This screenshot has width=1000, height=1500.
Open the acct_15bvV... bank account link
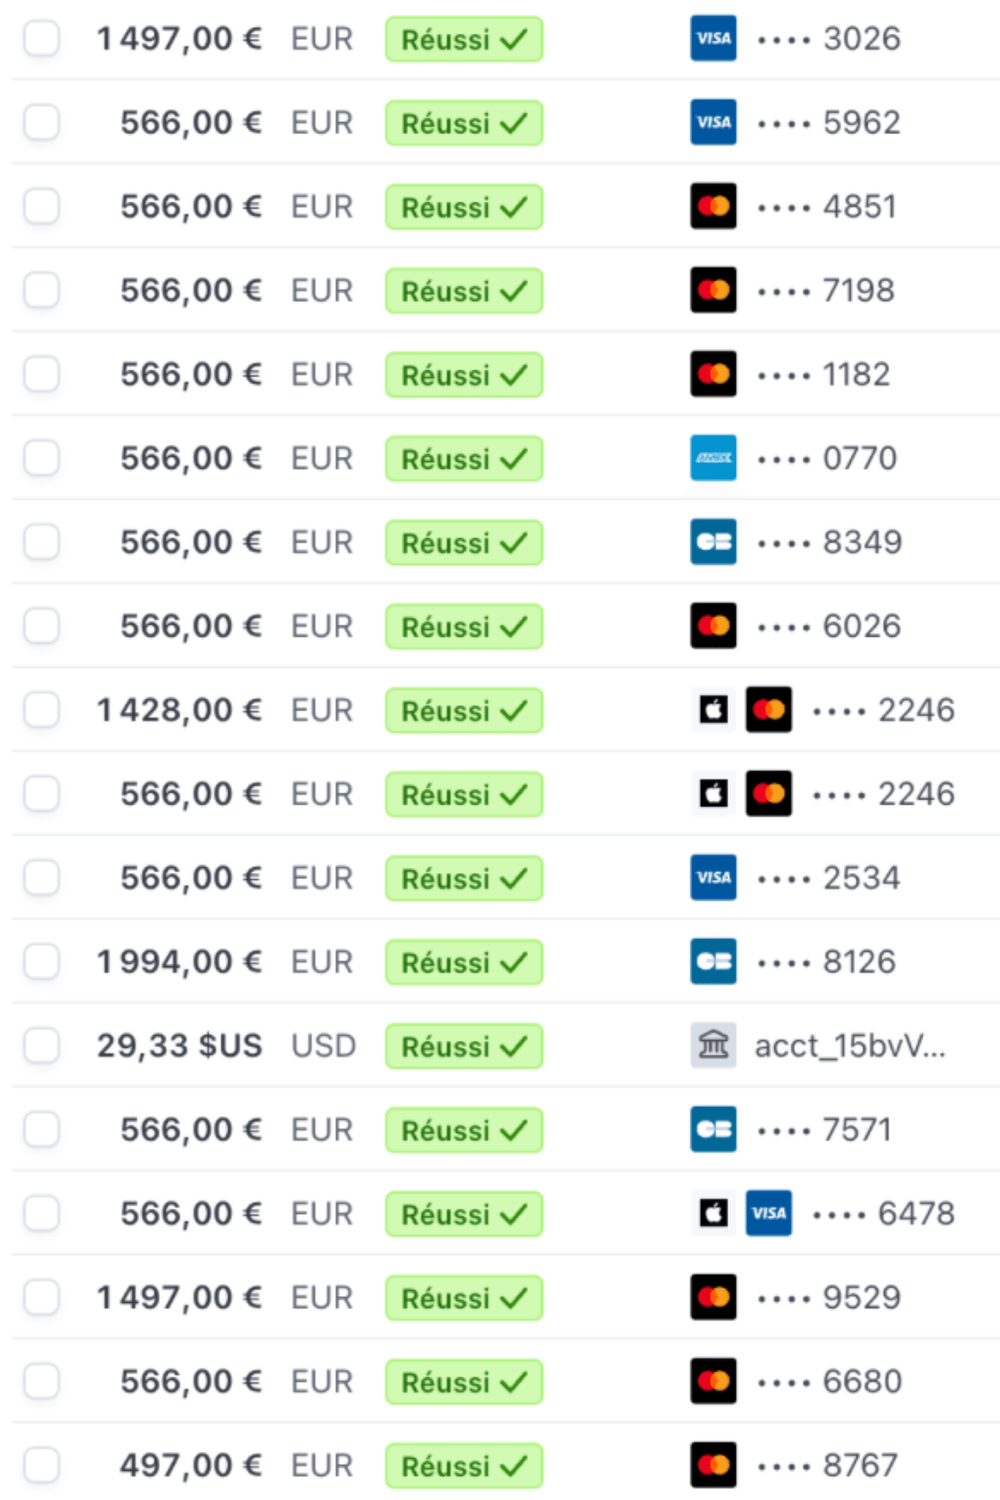tap(849, 1047)
